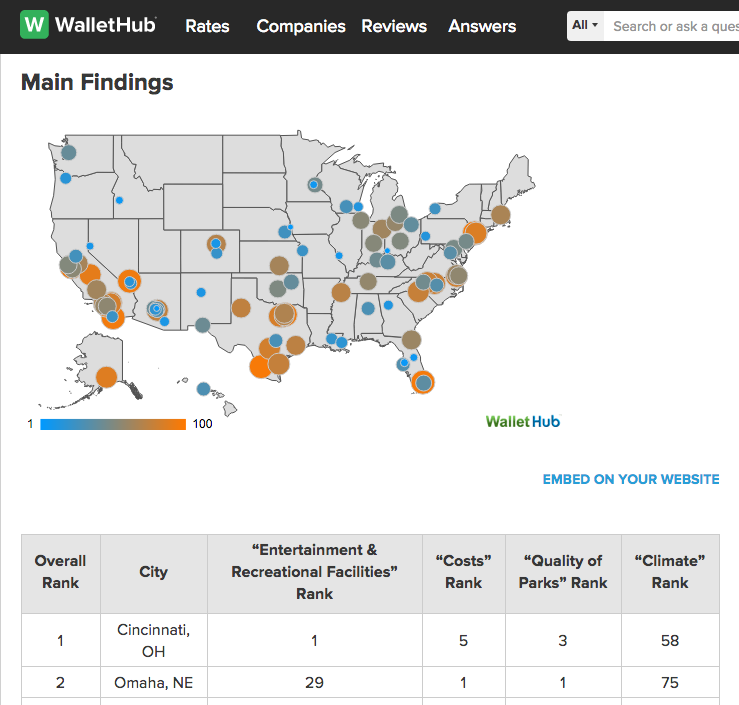Image resolution: width=739 pixels, height=705 pixels.
Task: Open the Answers menu
Action: pos(482,26)
